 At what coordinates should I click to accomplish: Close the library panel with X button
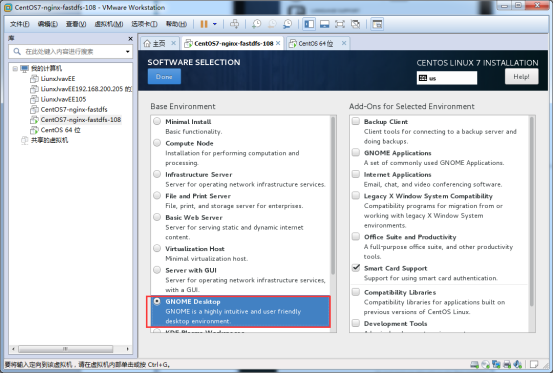point(130,38)
